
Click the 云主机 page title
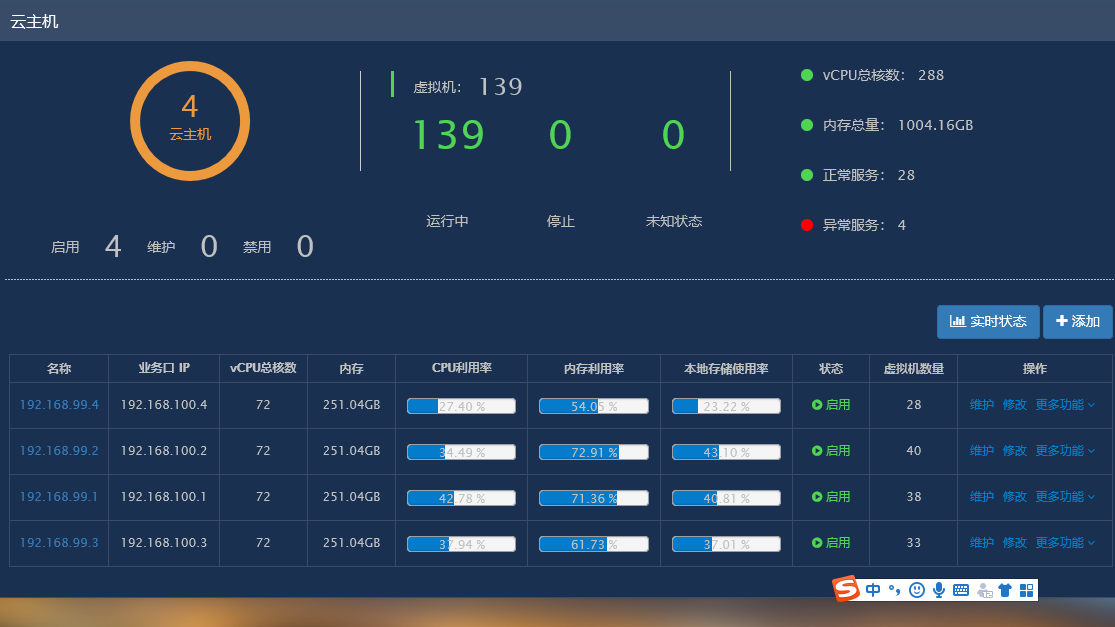click(34, 21)
